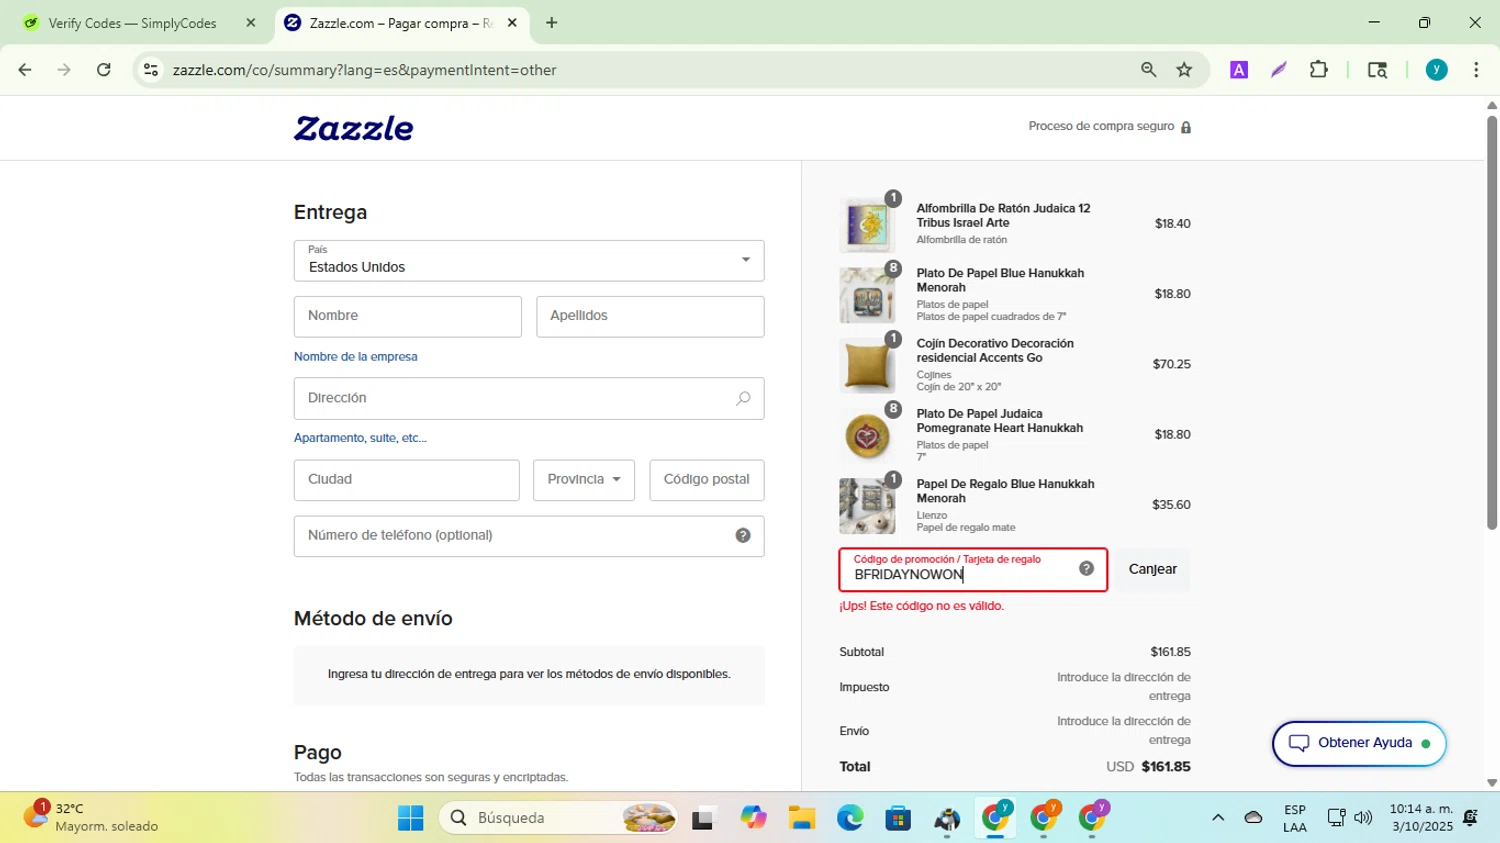Open the Chrome profile avatar
The width and height of the screenshot is (1500, 843).
1437,70
